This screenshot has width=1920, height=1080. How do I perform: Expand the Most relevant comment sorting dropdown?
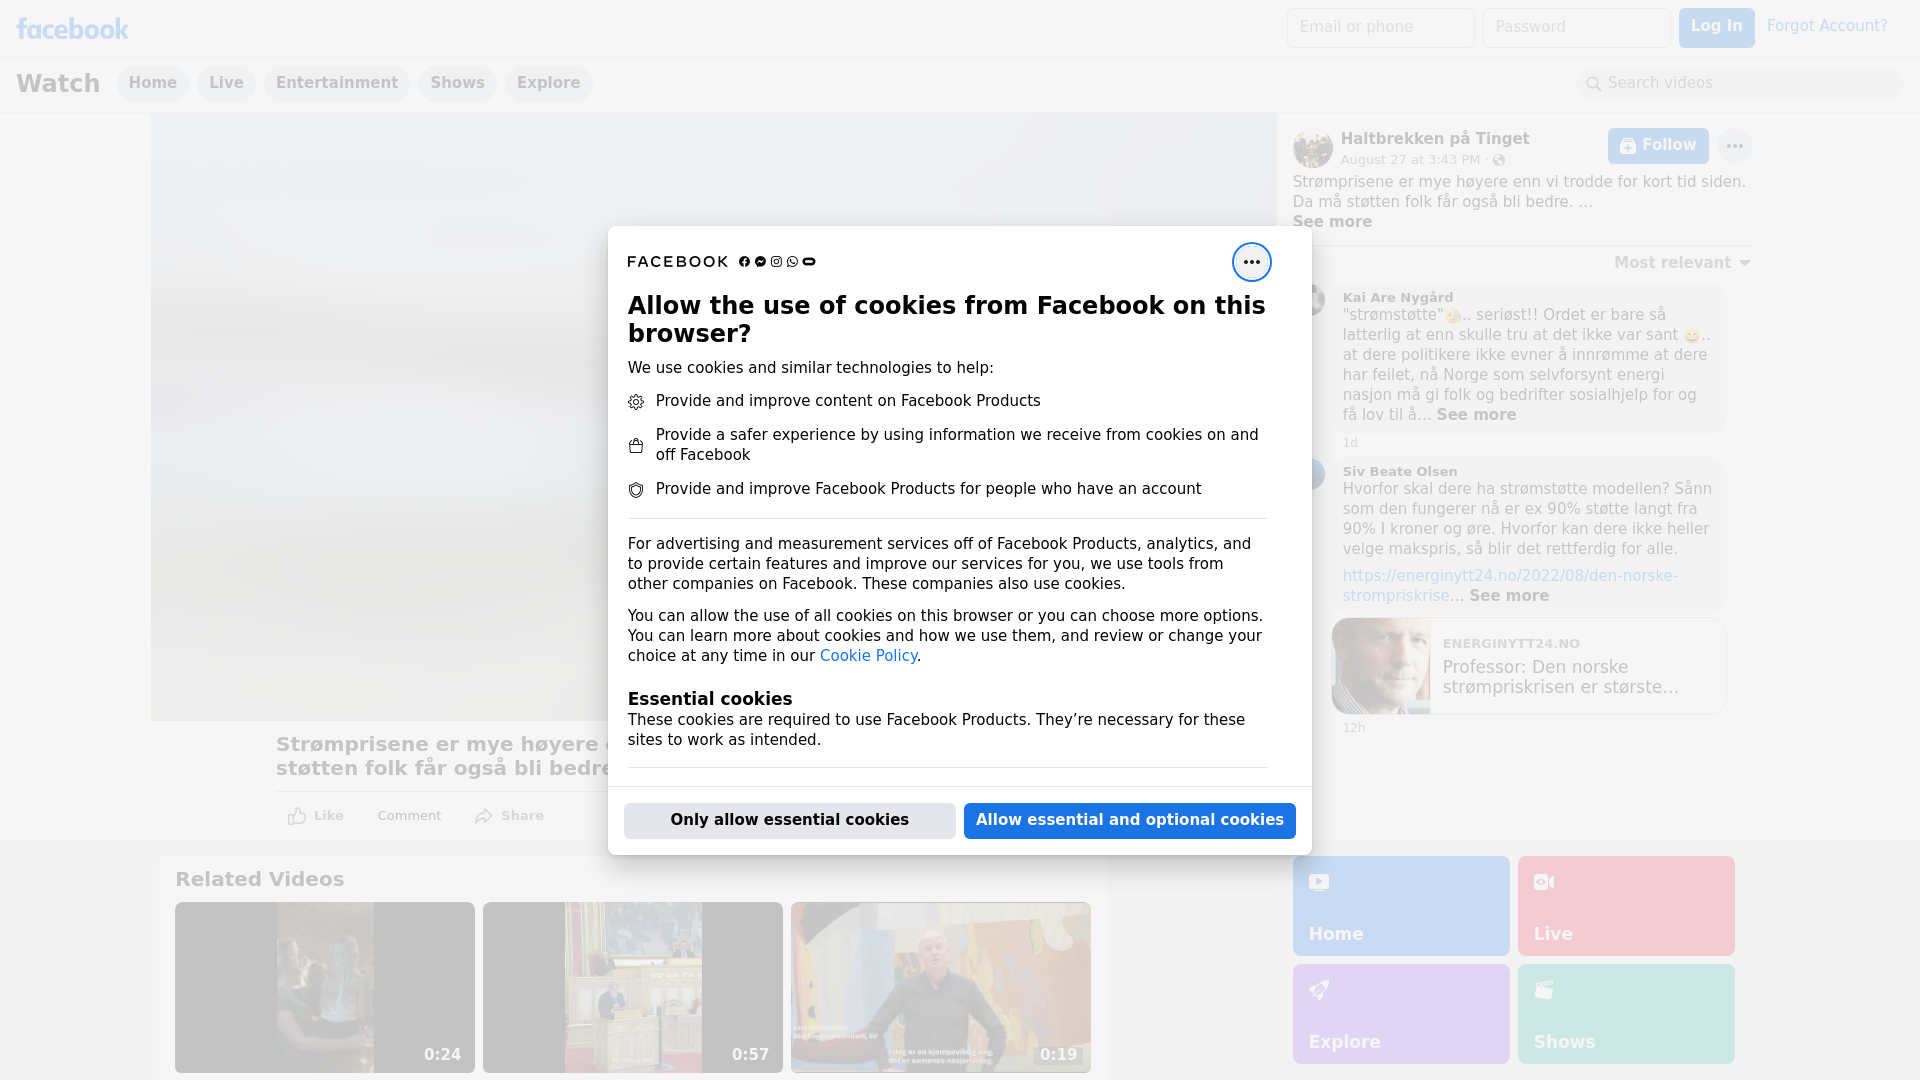click(x=1682, y=263)
